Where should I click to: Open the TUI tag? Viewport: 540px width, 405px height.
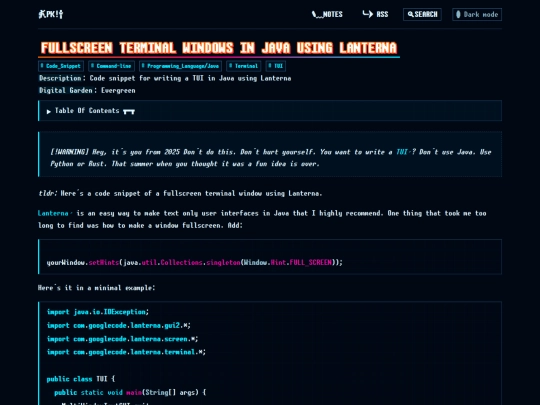tap(276, 66)
